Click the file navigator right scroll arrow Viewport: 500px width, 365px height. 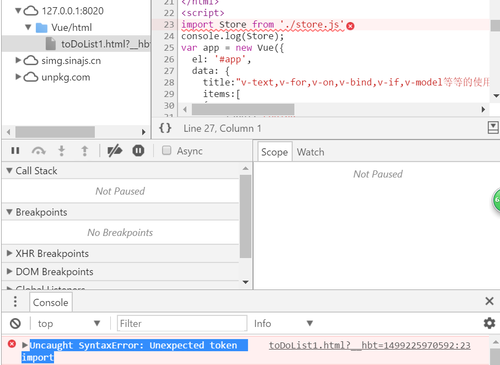click(143, 132)
